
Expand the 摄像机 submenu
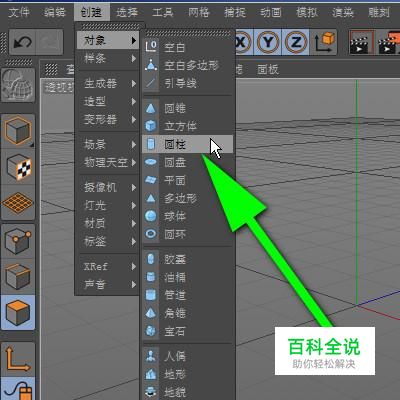click(x=108, y=187)
